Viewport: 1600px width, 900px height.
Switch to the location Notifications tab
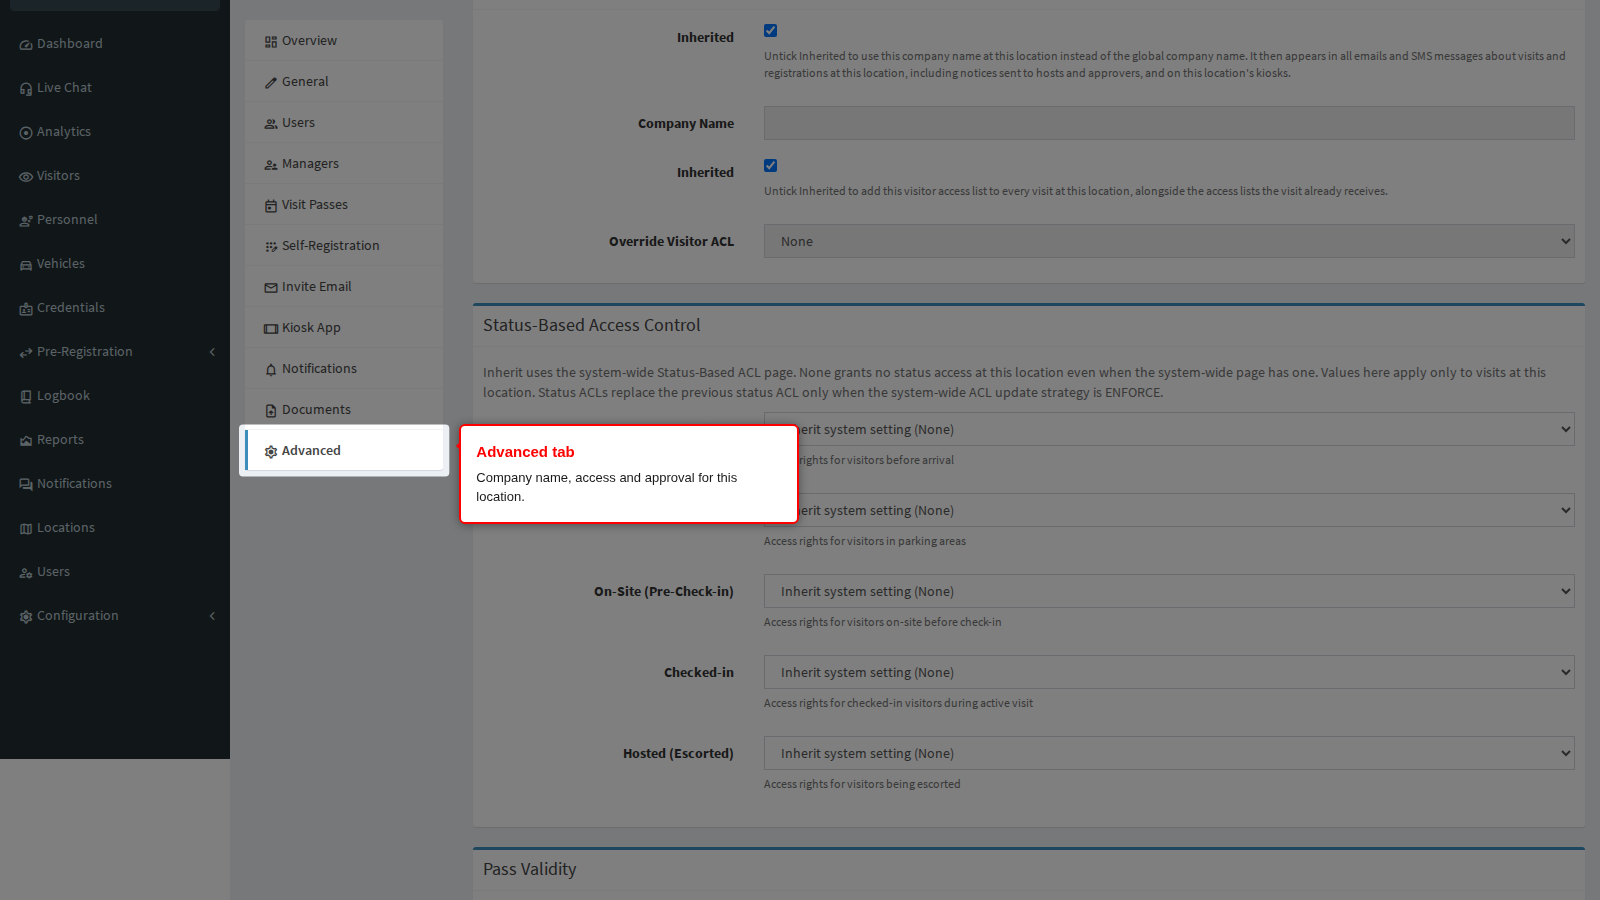pos(344,369)
